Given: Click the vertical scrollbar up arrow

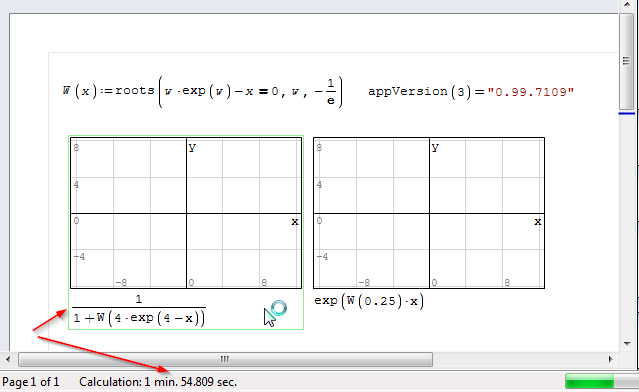Looking at the screenshot, I should point(627,5).
